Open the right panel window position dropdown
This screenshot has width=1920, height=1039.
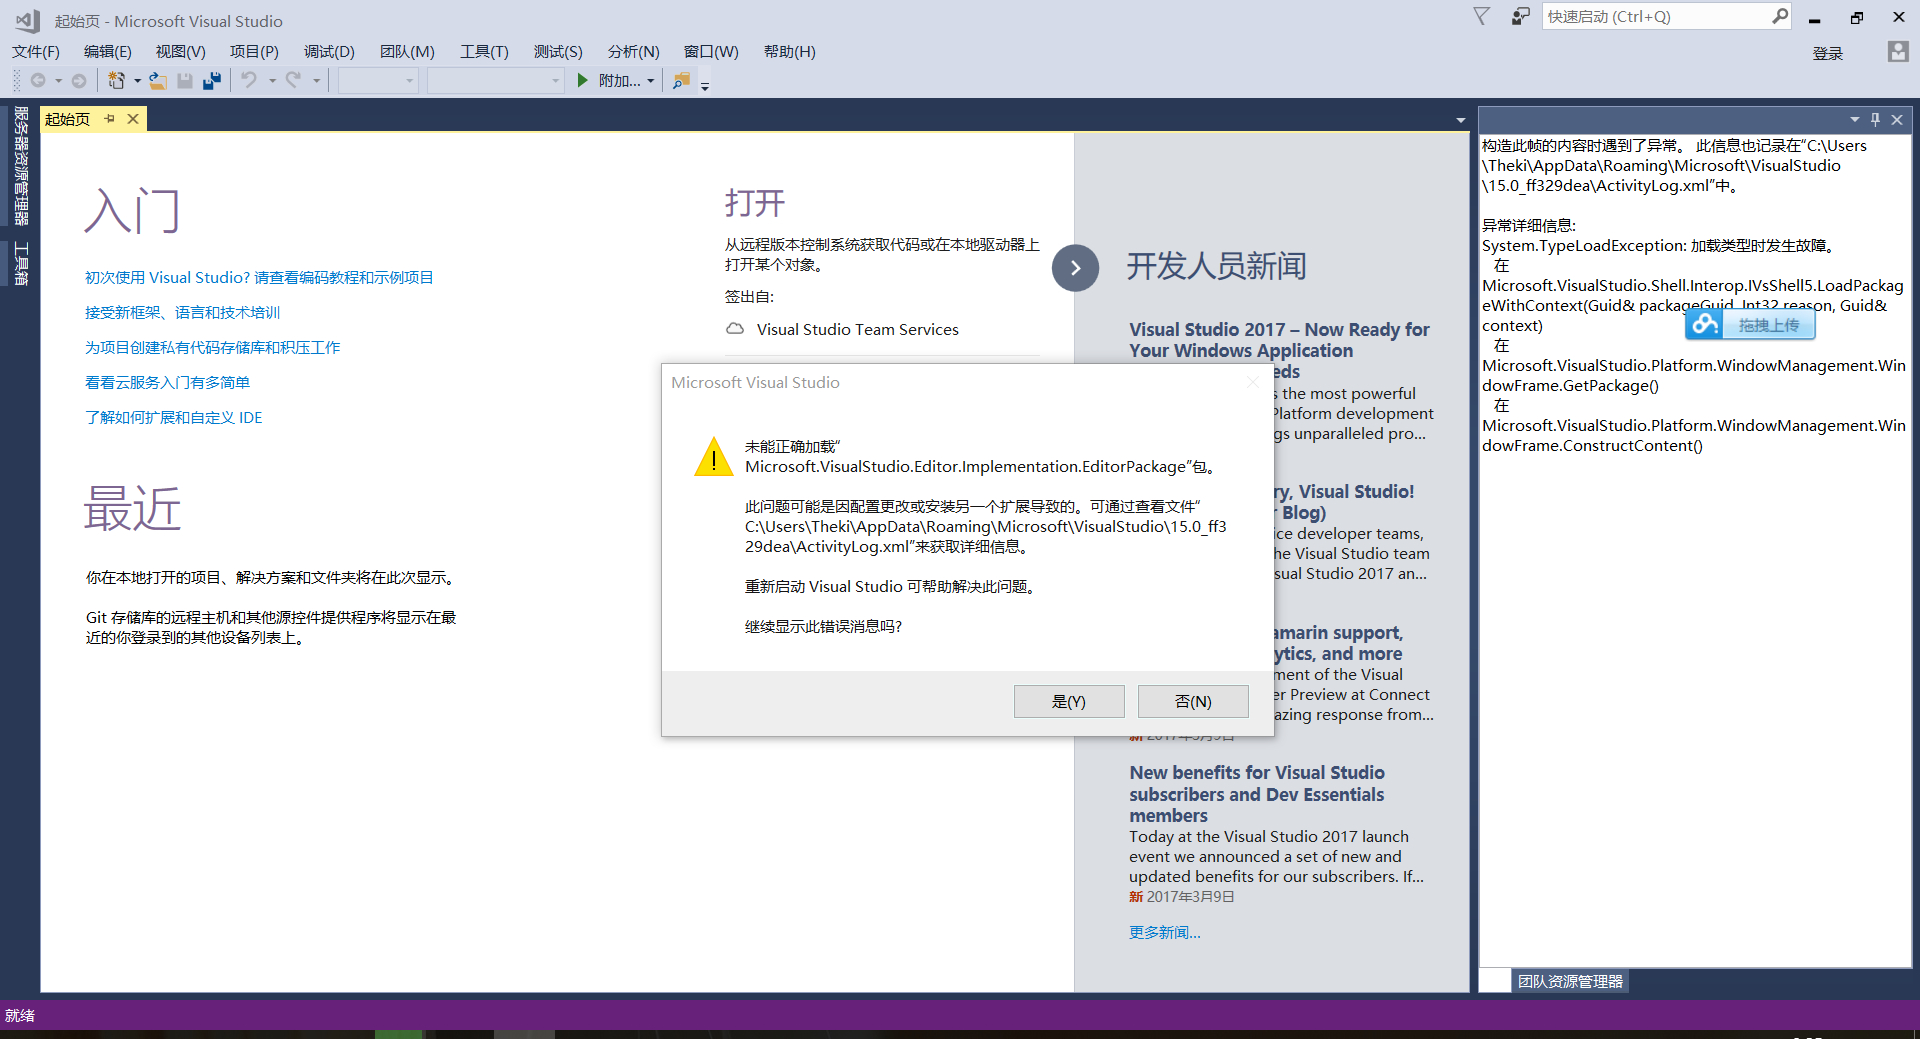tap(1854, 119)
